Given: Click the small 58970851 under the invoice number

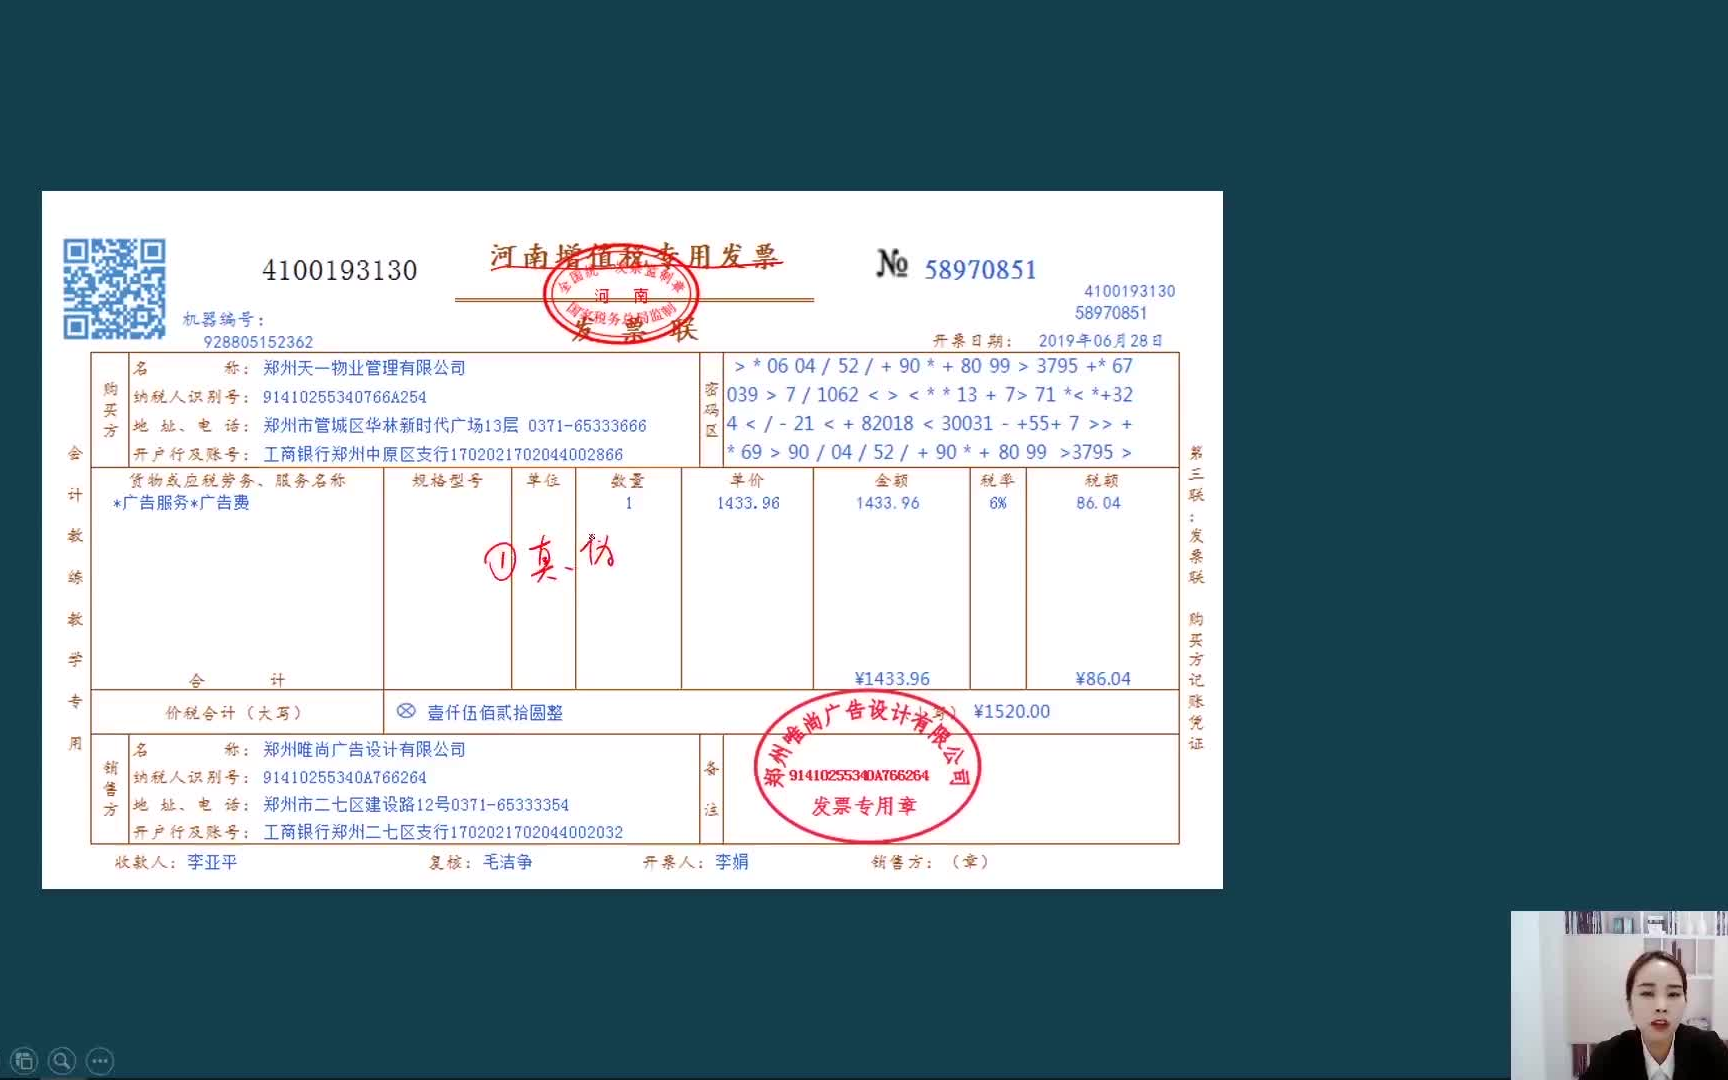Looking at the screenshot, I should 1111,313.
